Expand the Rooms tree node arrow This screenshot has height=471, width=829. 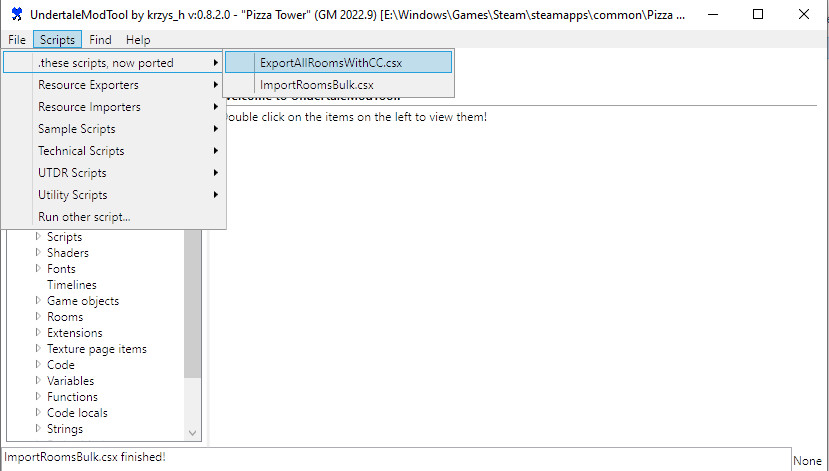click(x=38, y=317)
